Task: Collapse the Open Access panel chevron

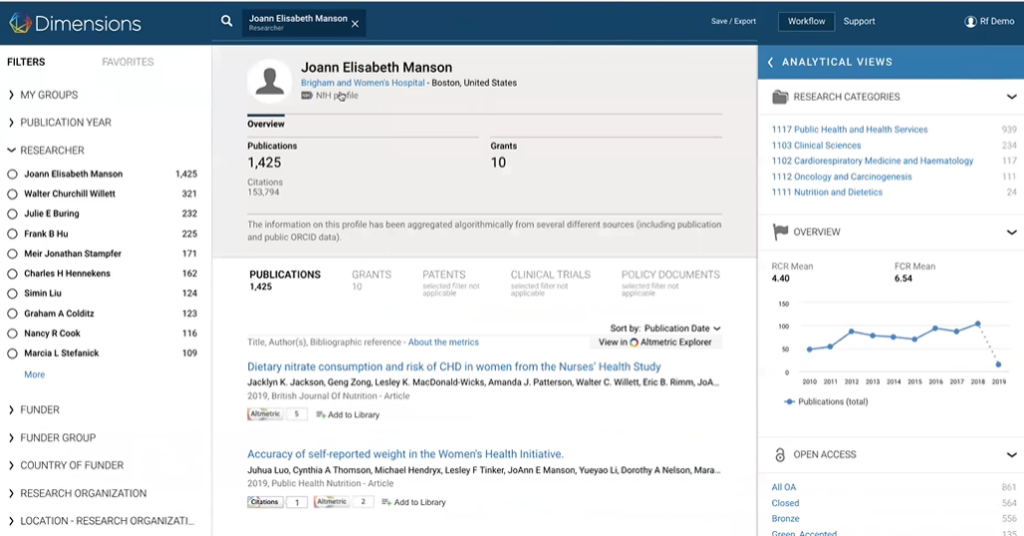Action: pyautogui.click(x=1011, y=455)
